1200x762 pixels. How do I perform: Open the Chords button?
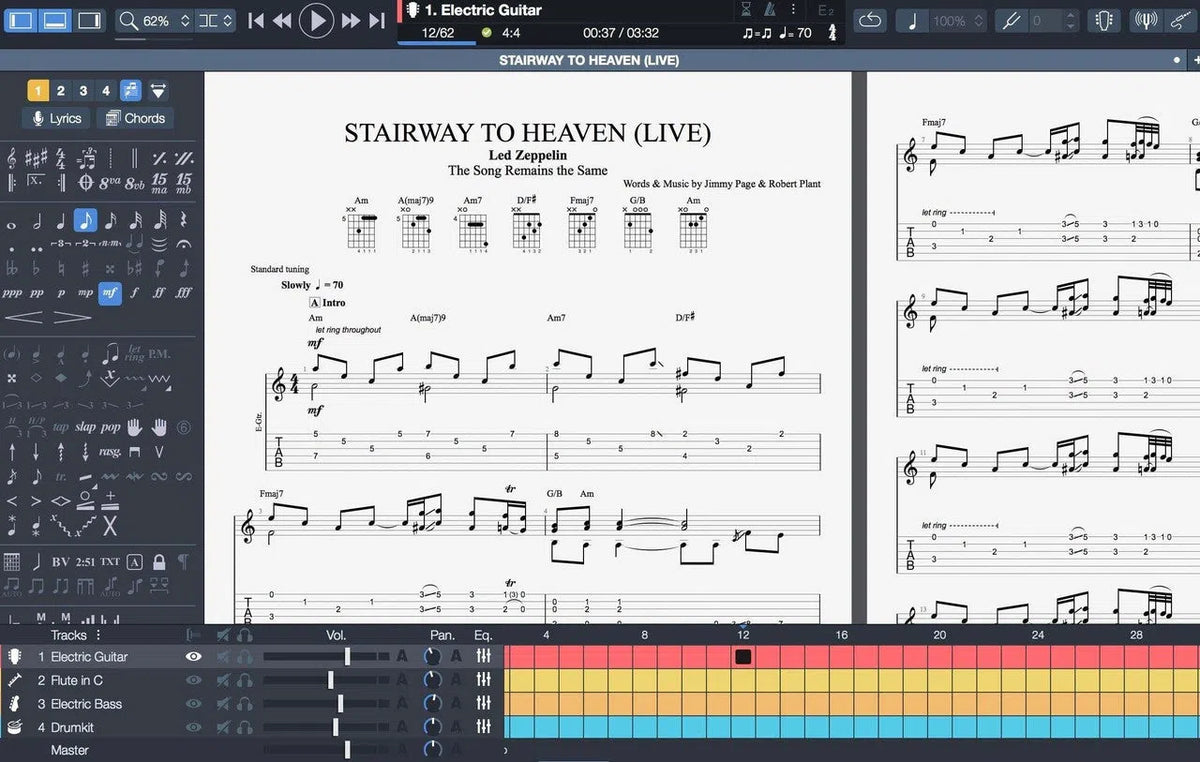coord(135,118)
